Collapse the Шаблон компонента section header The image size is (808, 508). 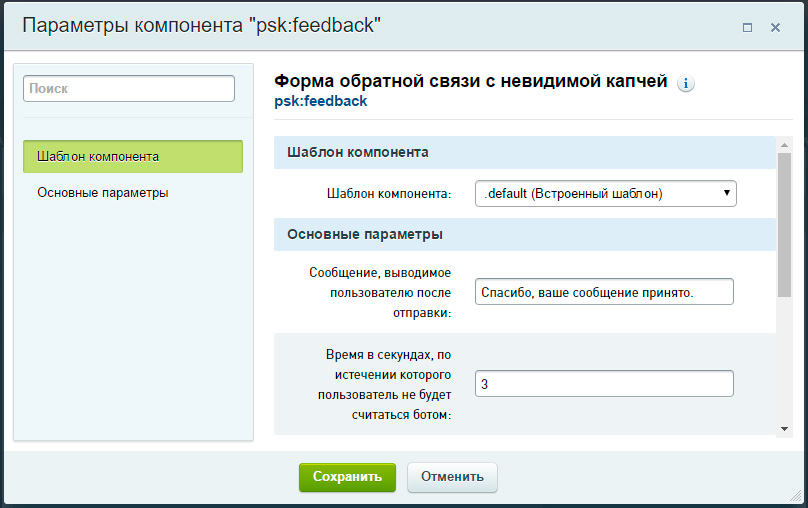point(525,153)
